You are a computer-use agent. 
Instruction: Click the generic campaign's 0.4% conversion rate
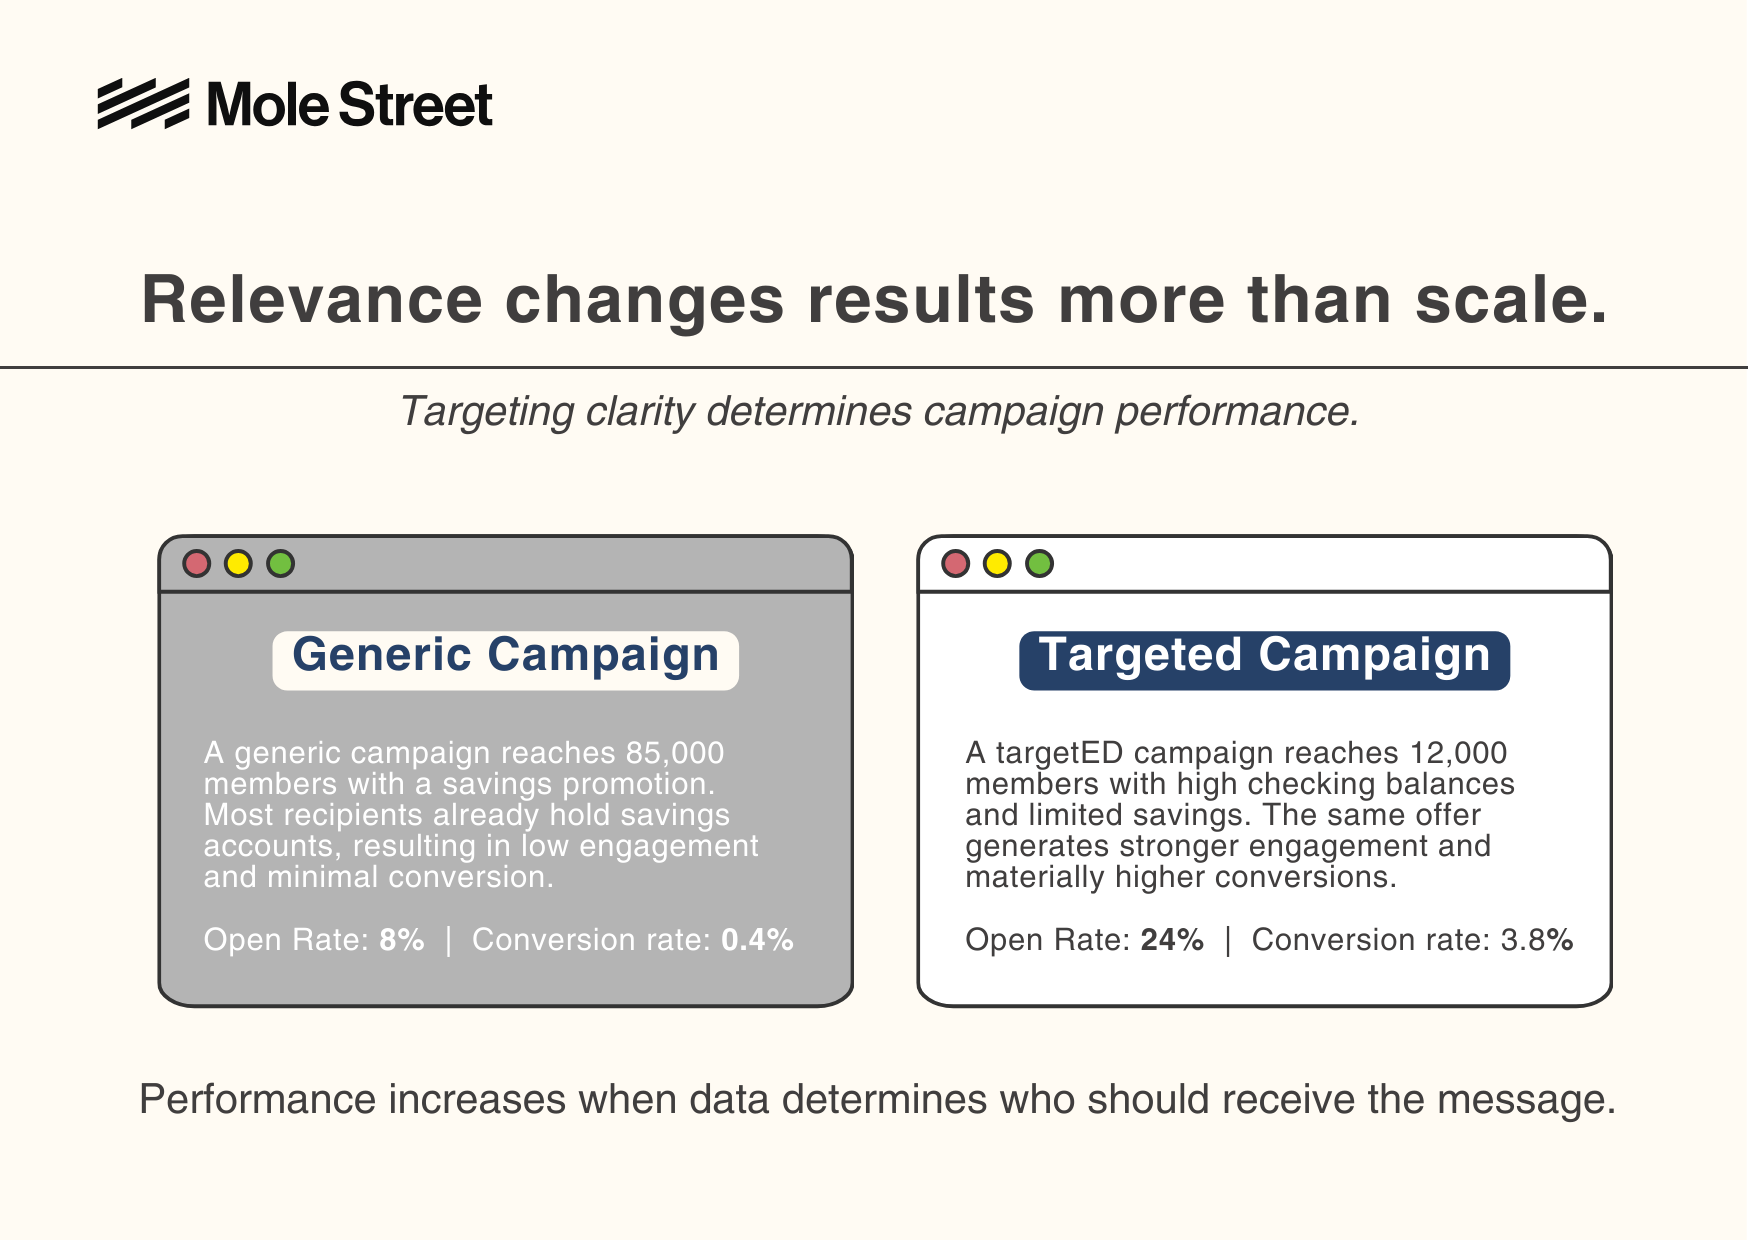[x=757, y=940]
